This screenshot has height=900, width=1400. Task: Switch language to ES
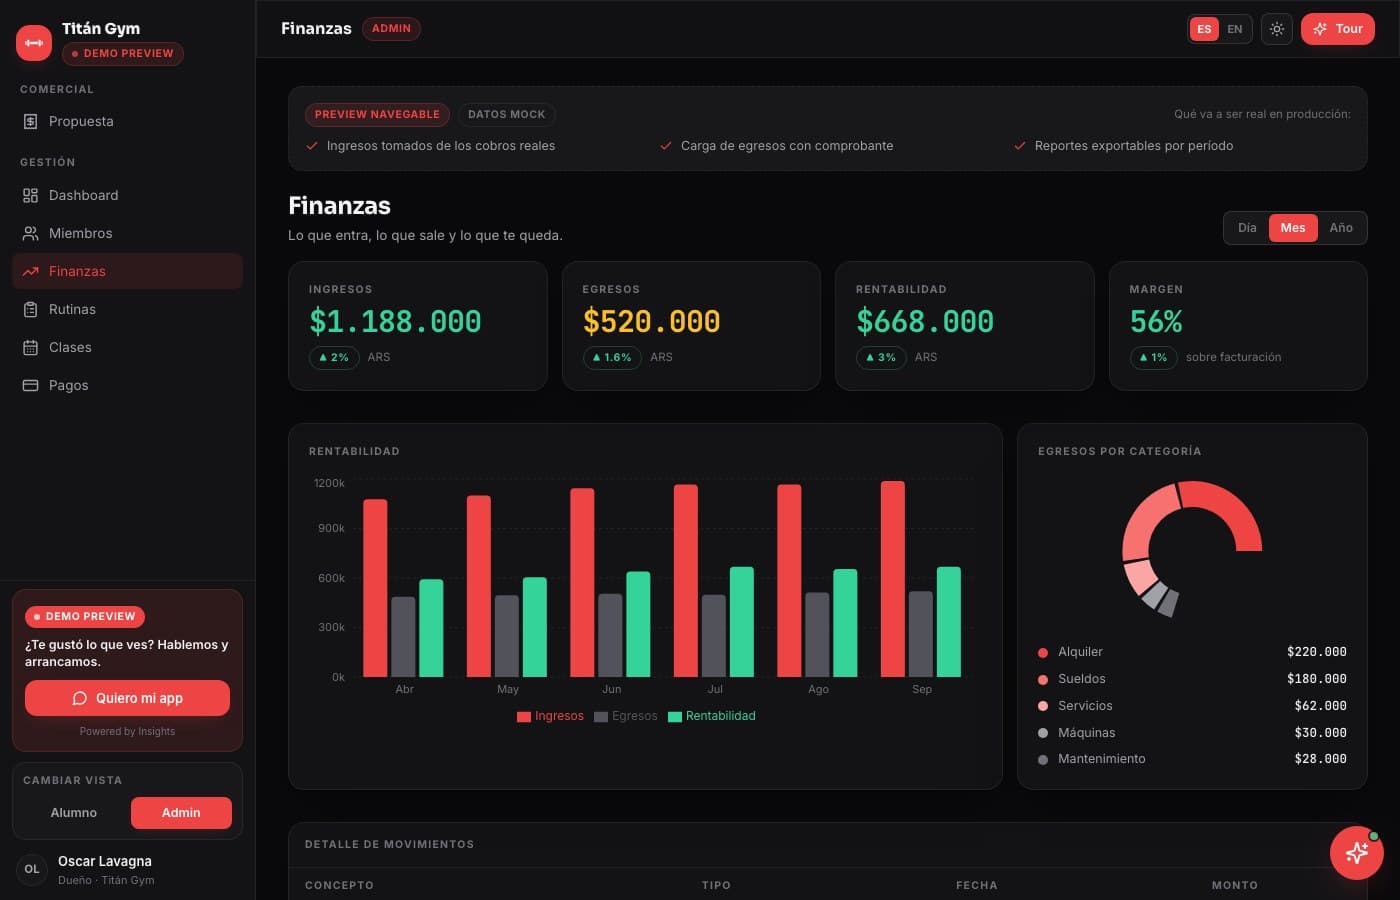pos(1204,29)
